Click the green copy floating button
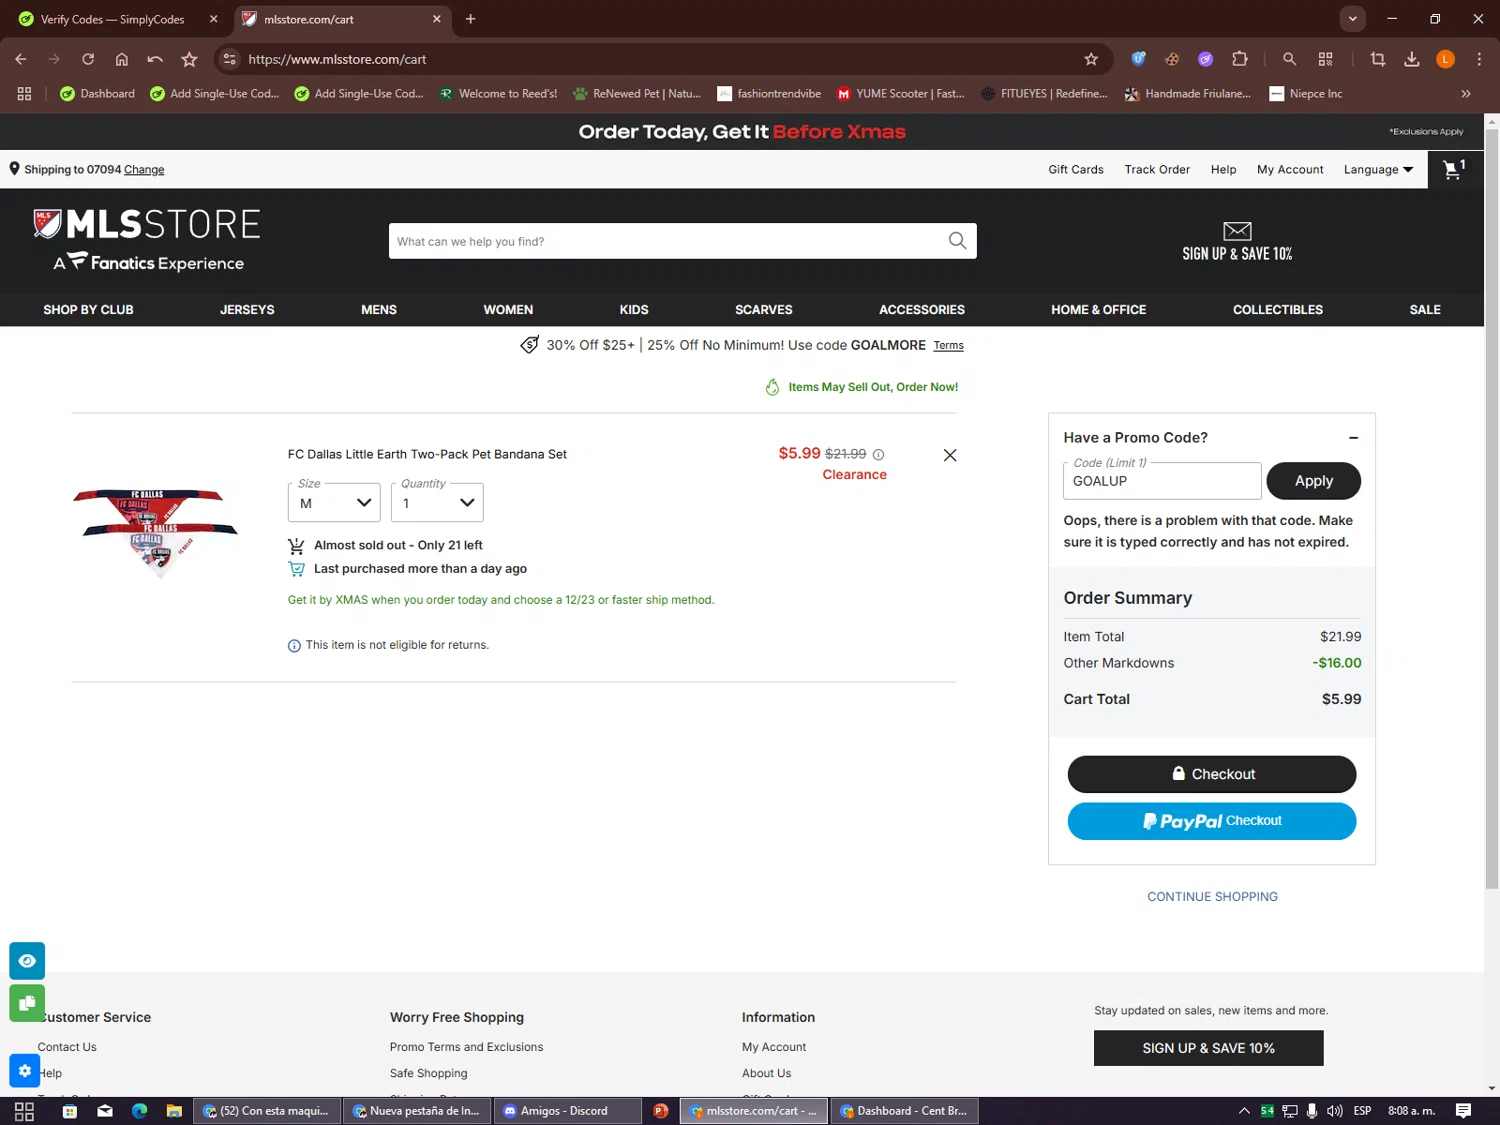This screenshot has width=1500, height=1125. [27, 1003]
